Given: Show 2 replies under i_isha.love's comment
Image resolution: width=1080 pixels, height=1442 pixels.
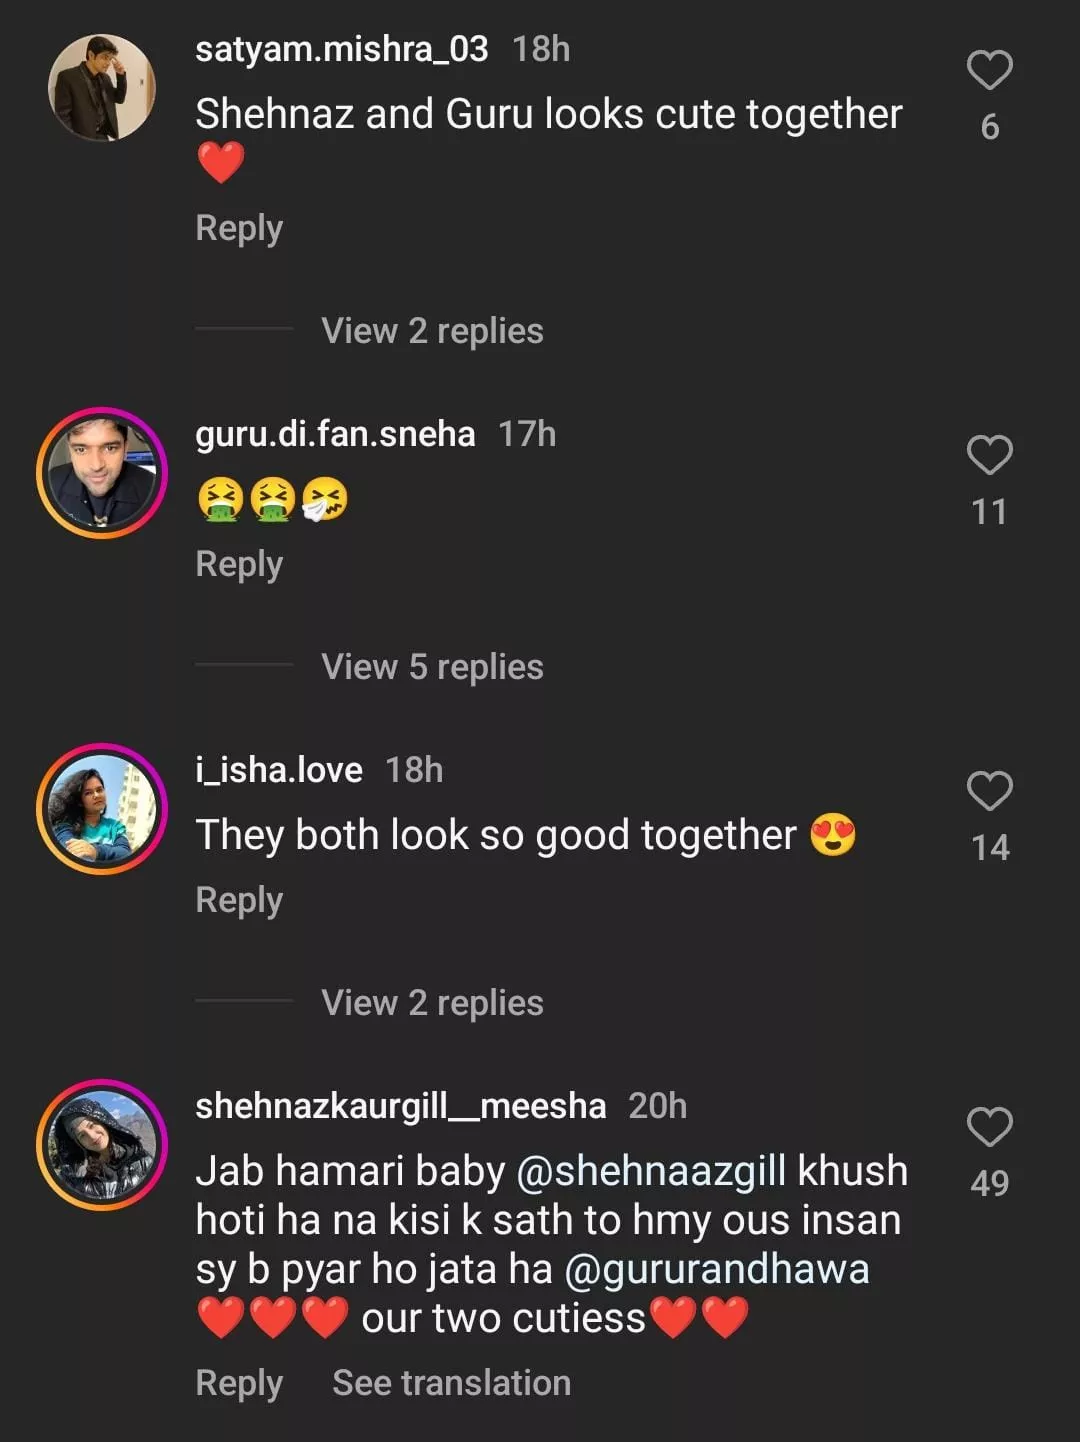Looking at the screenshot, I should (432, 1003).
